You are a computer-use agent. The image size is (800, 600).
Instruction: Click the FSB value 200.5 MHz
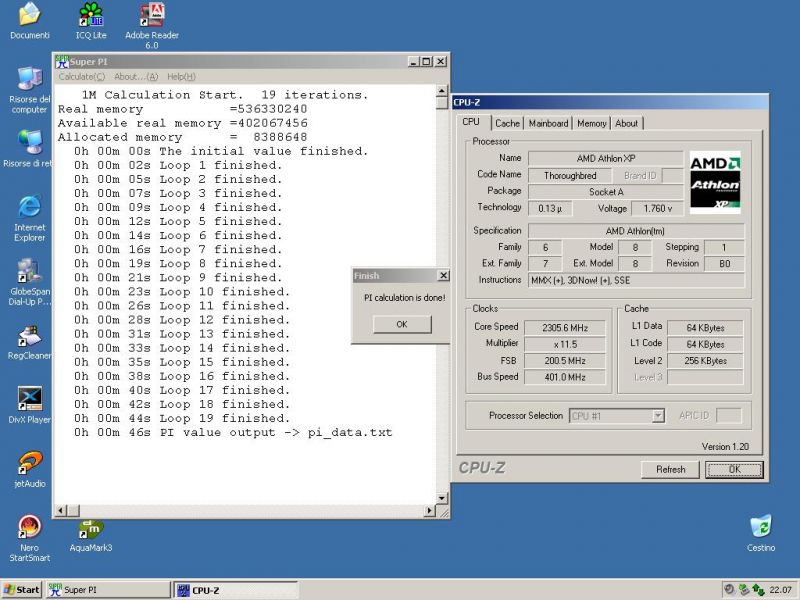click(x=565, y=361)
